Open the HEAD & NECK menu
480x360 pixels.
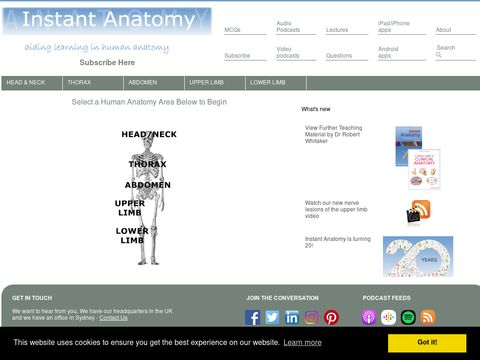32,83
